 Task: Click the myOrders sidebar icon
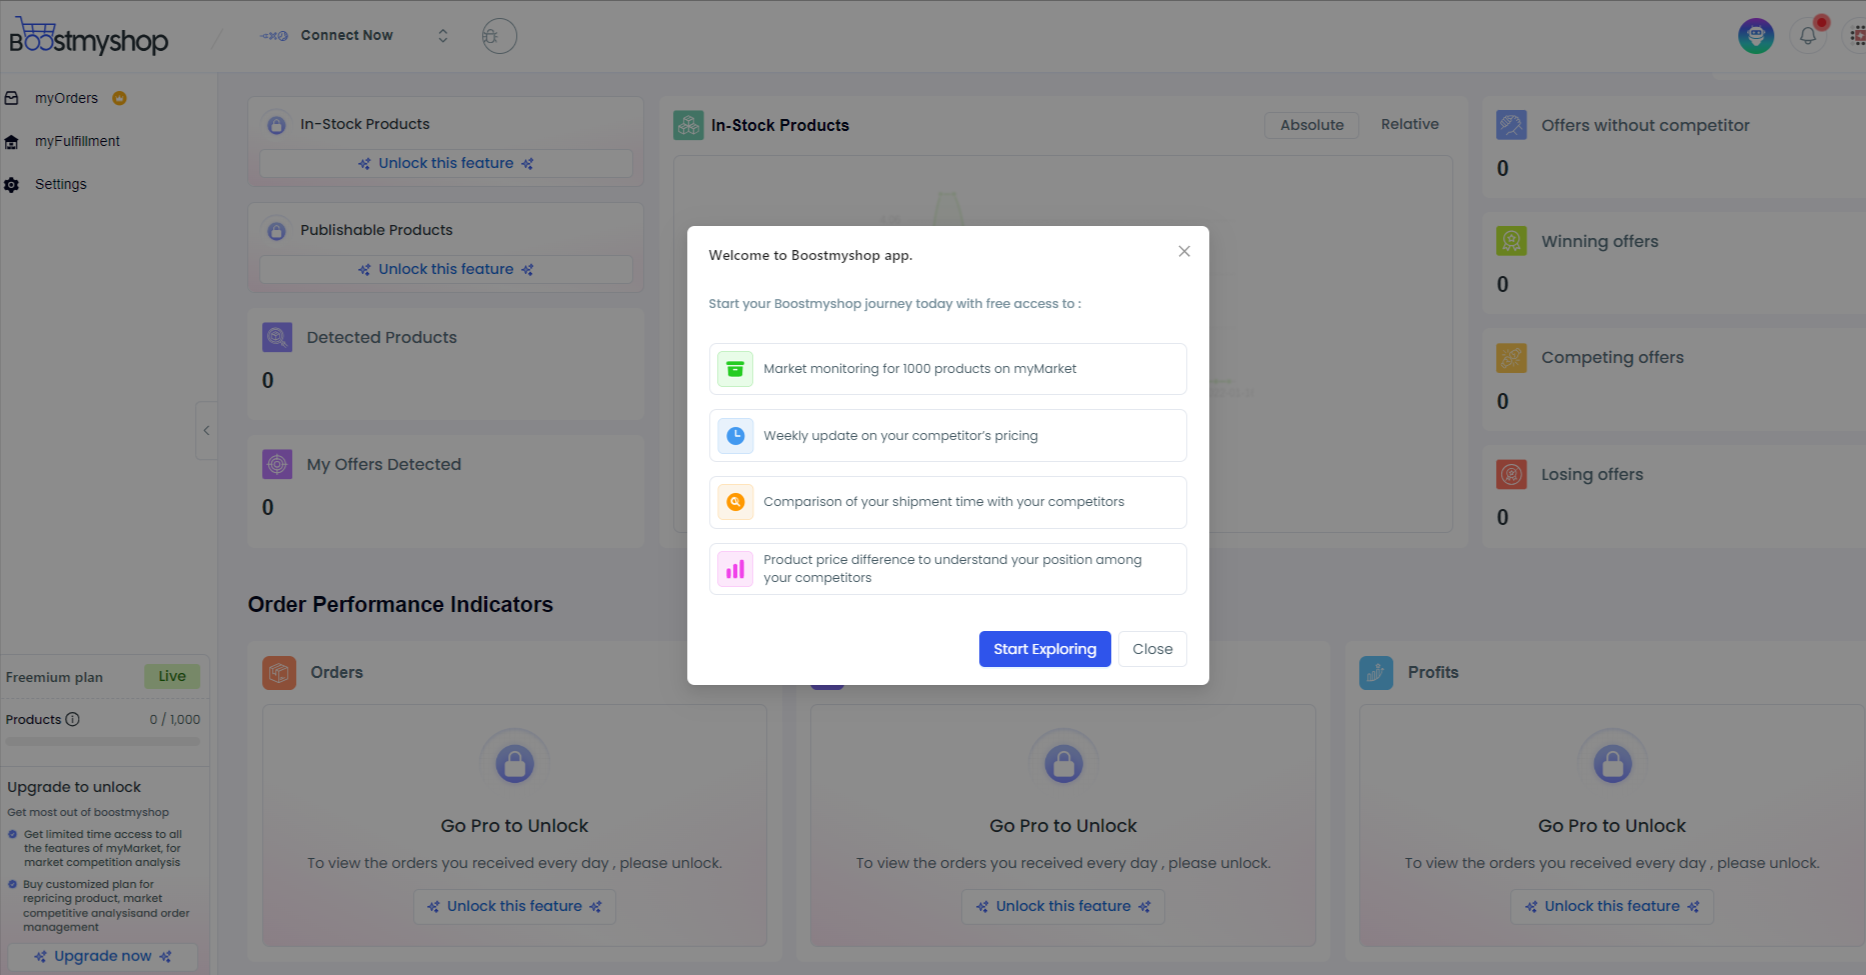point(12,98)
